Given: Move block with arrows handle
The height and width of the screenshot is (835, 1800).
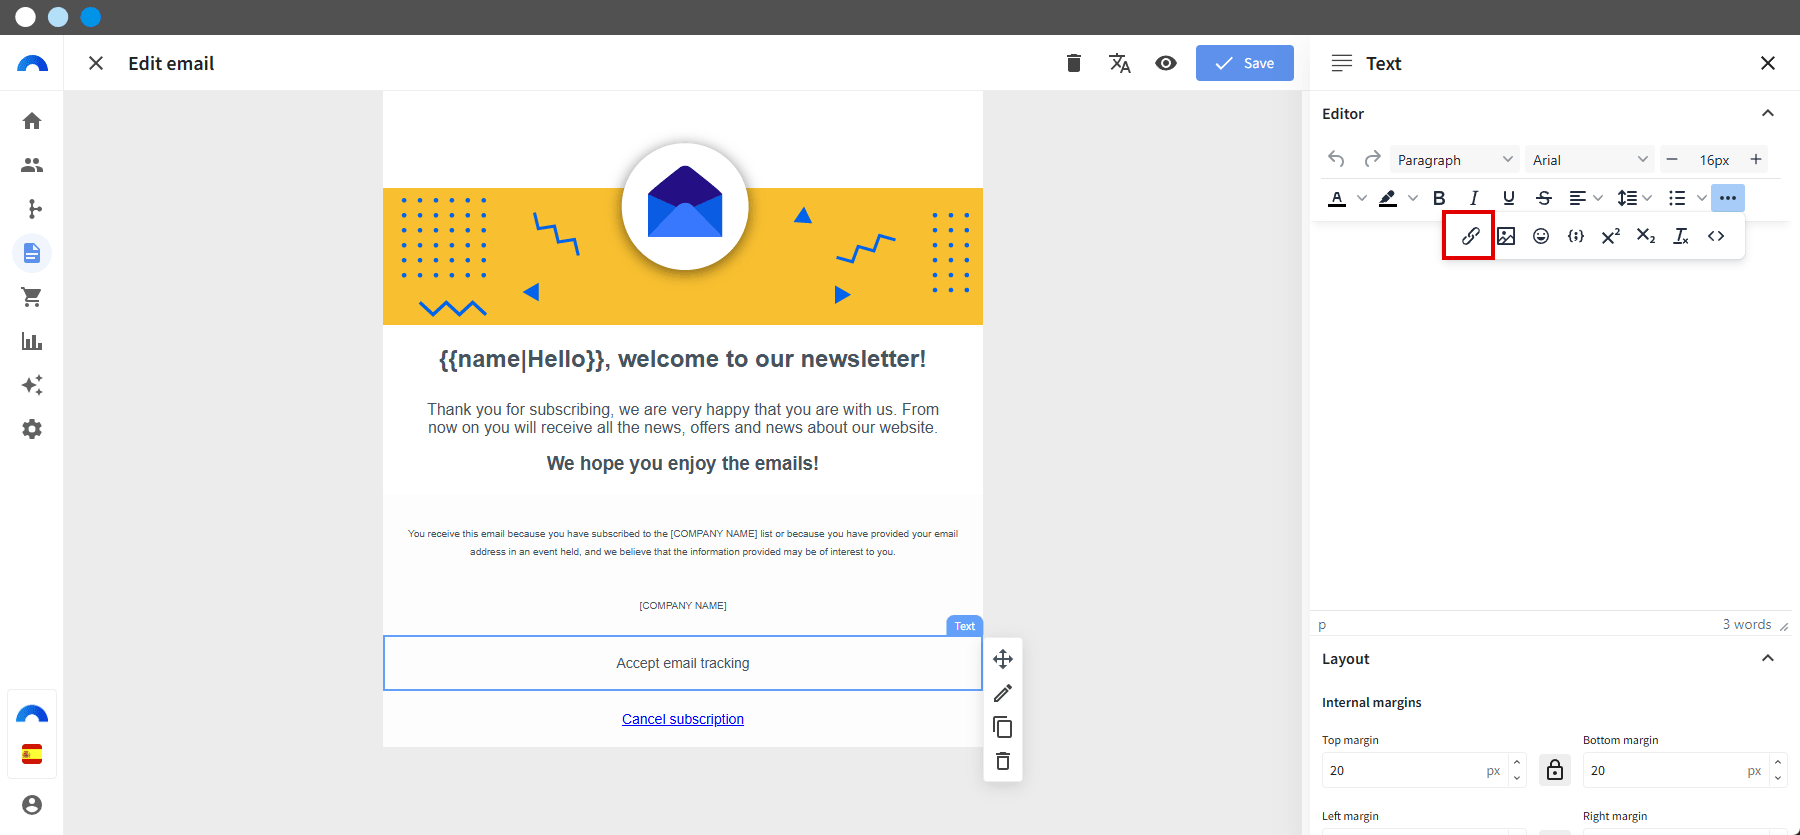Looking at the screenshot, I should [1003, 659].
